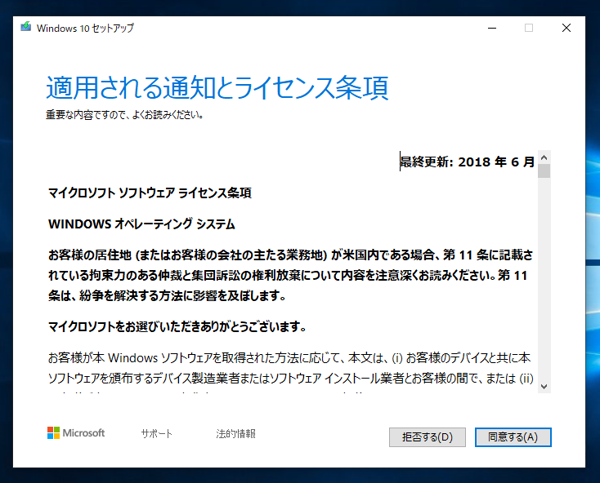Click the license text scrollbar thumb
600x483 pixels.
pyautogui.click(x=544, y=171)
